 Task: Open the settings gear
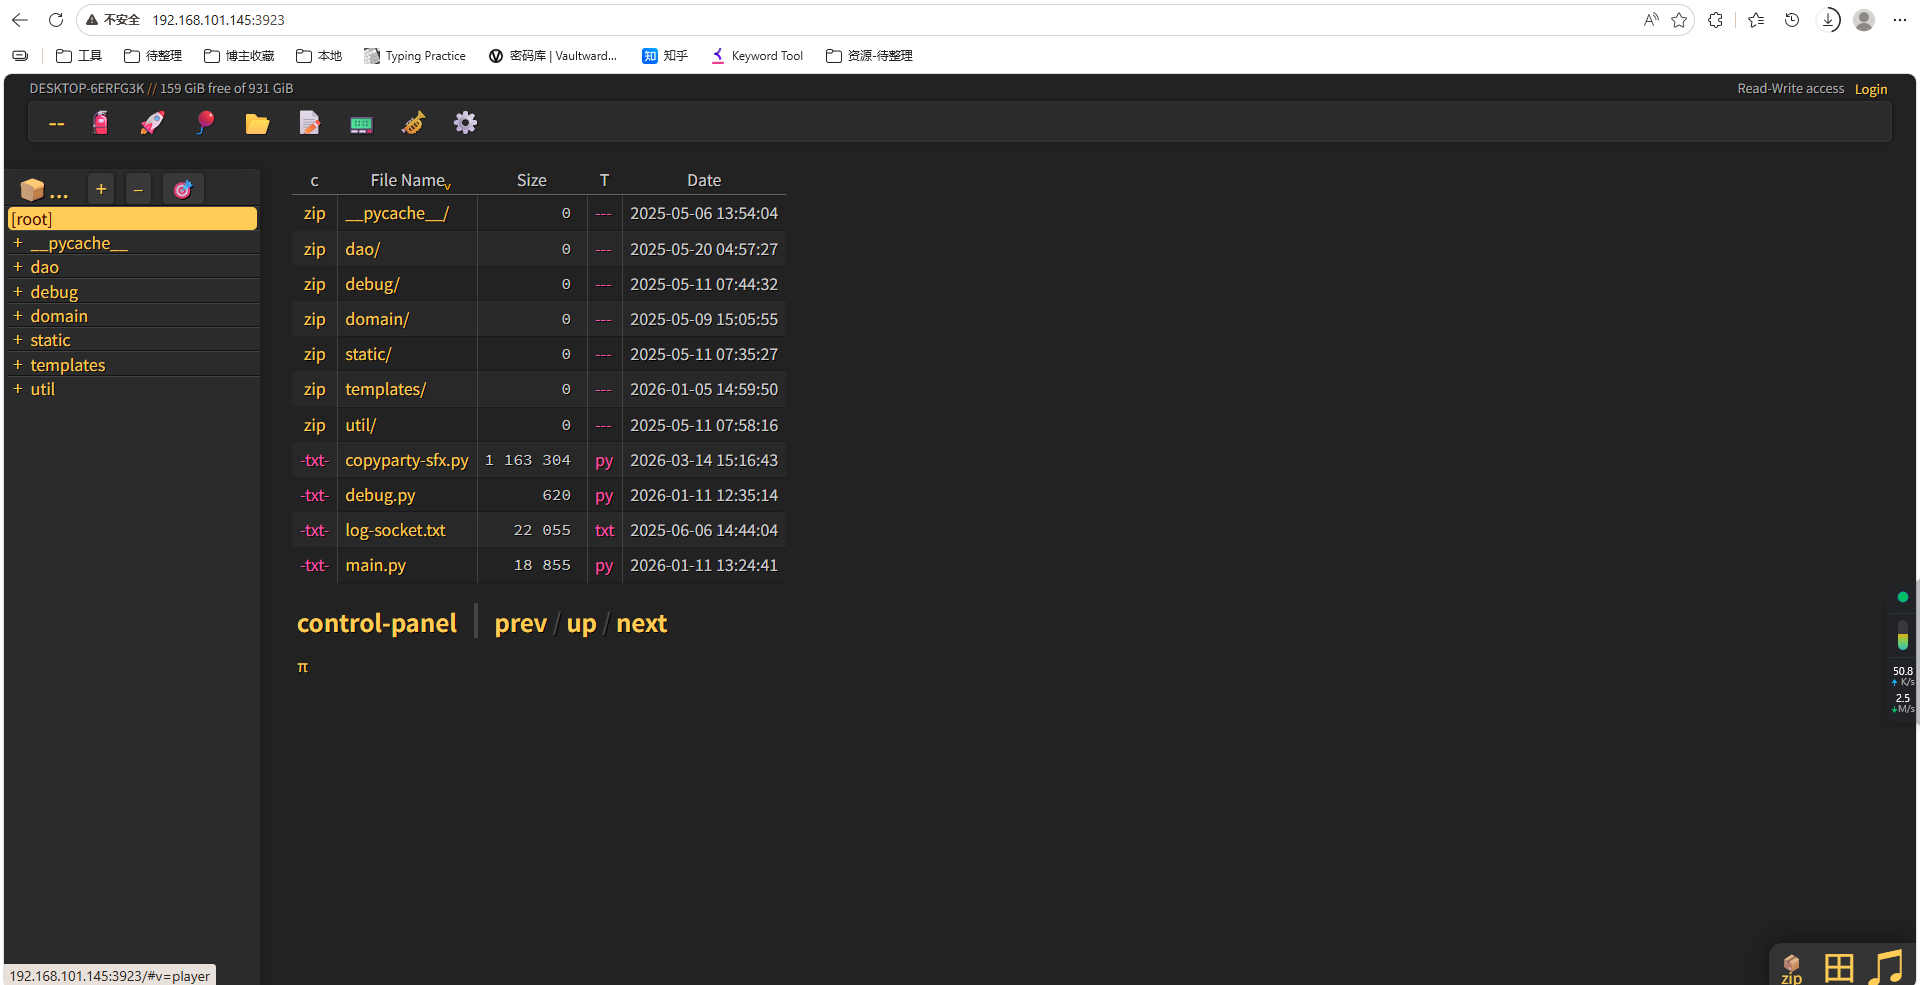465,122
